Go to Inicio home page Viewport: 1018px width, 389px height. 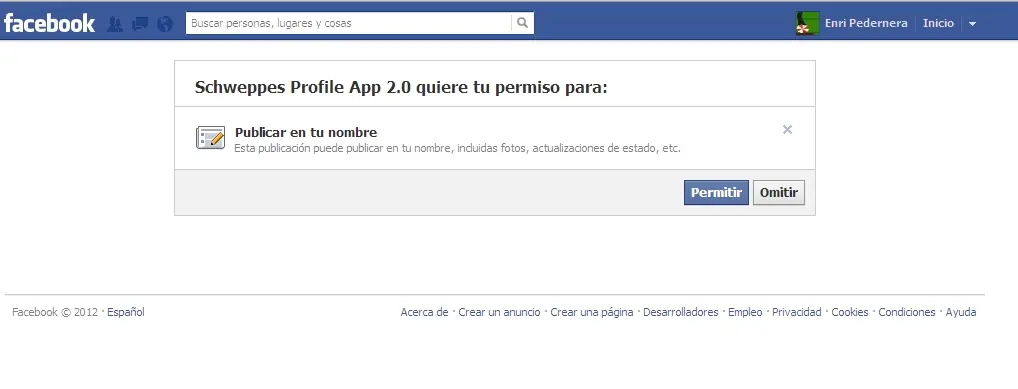(x=938, y=23)
